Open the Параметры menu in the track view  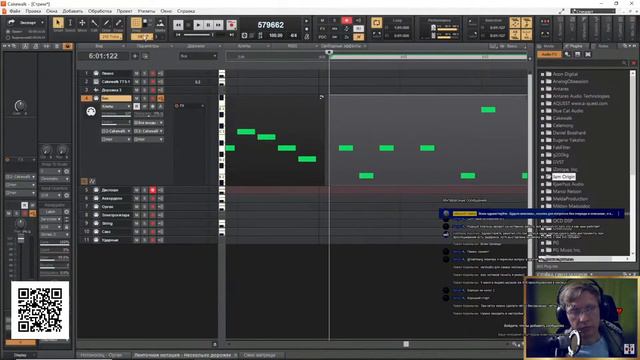coord(147,46)
